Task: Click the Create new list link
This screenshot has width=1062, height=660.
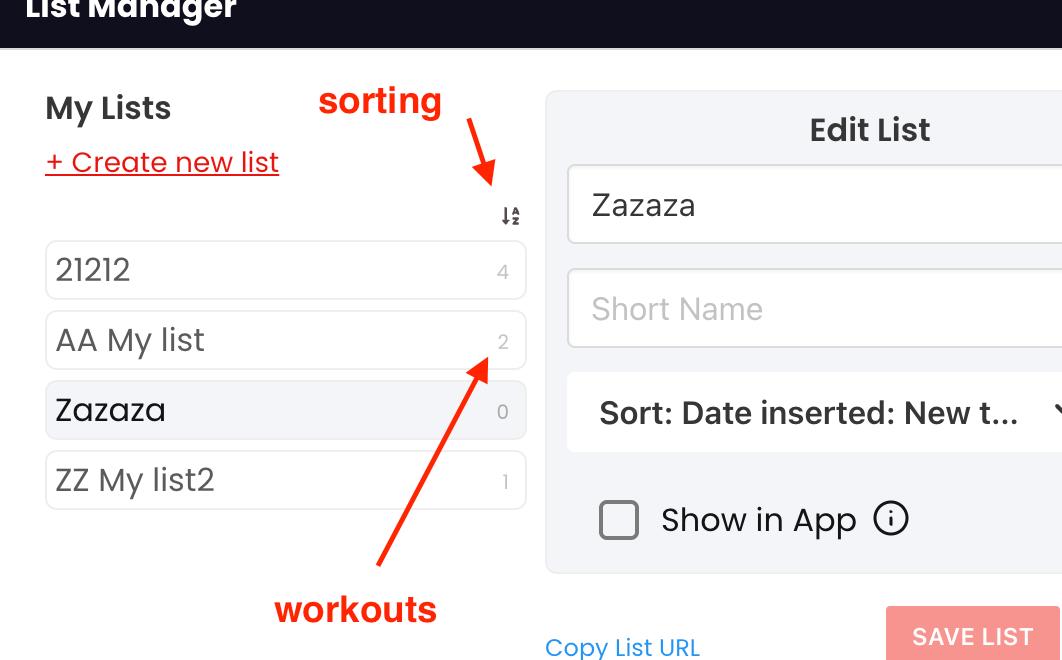Action: 162,163
